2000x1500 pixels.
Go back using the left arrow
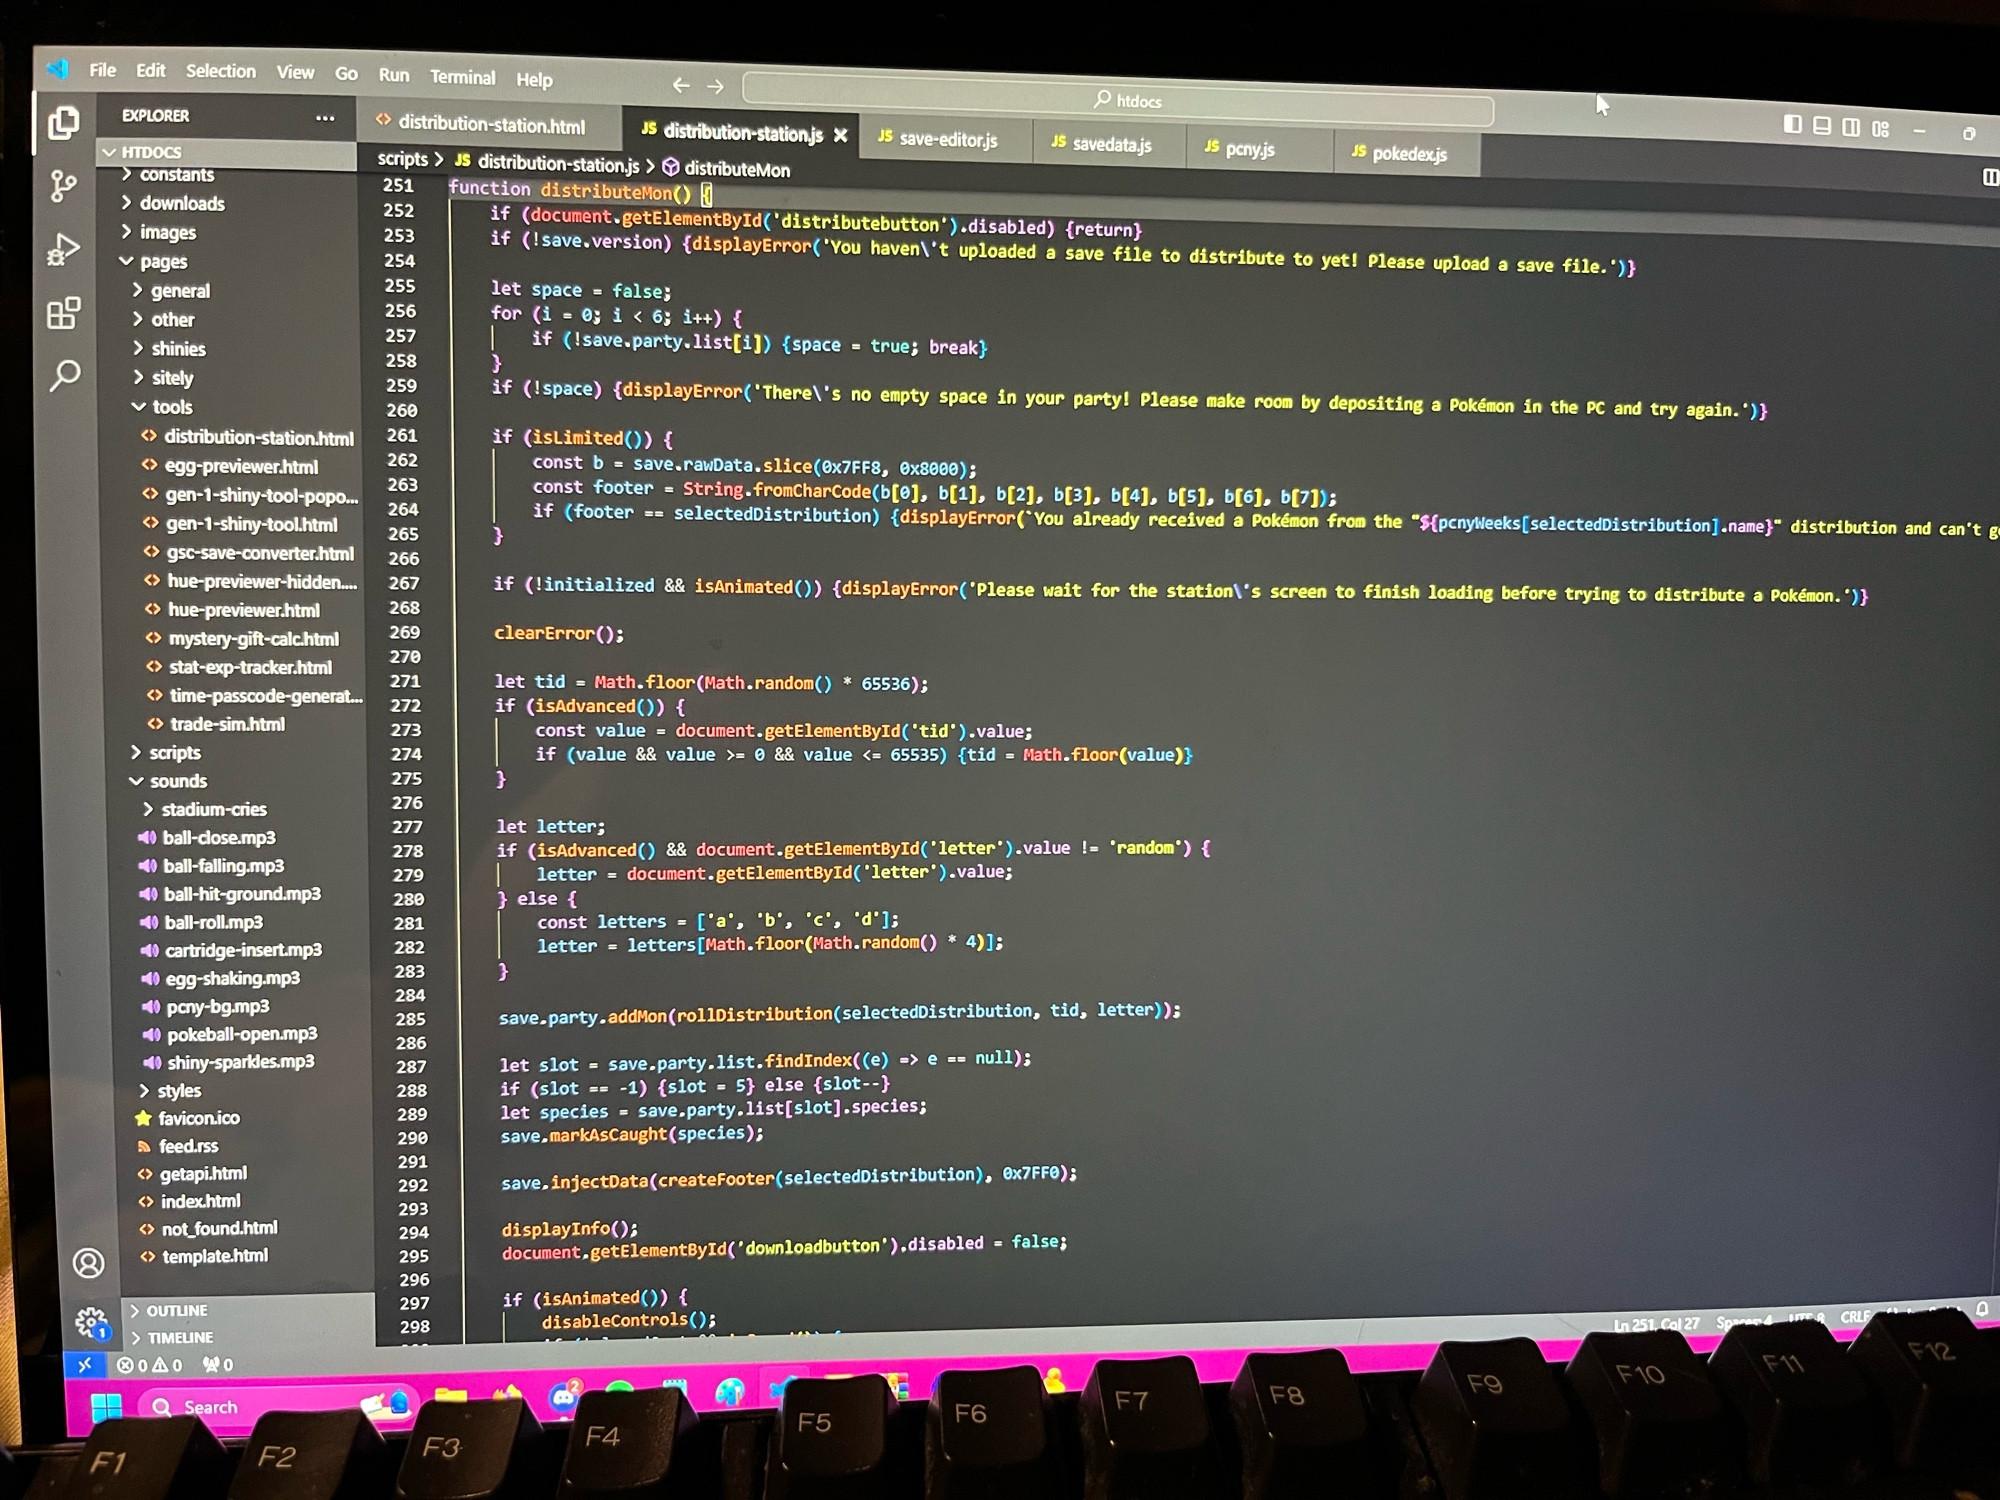tap(681, 86)
